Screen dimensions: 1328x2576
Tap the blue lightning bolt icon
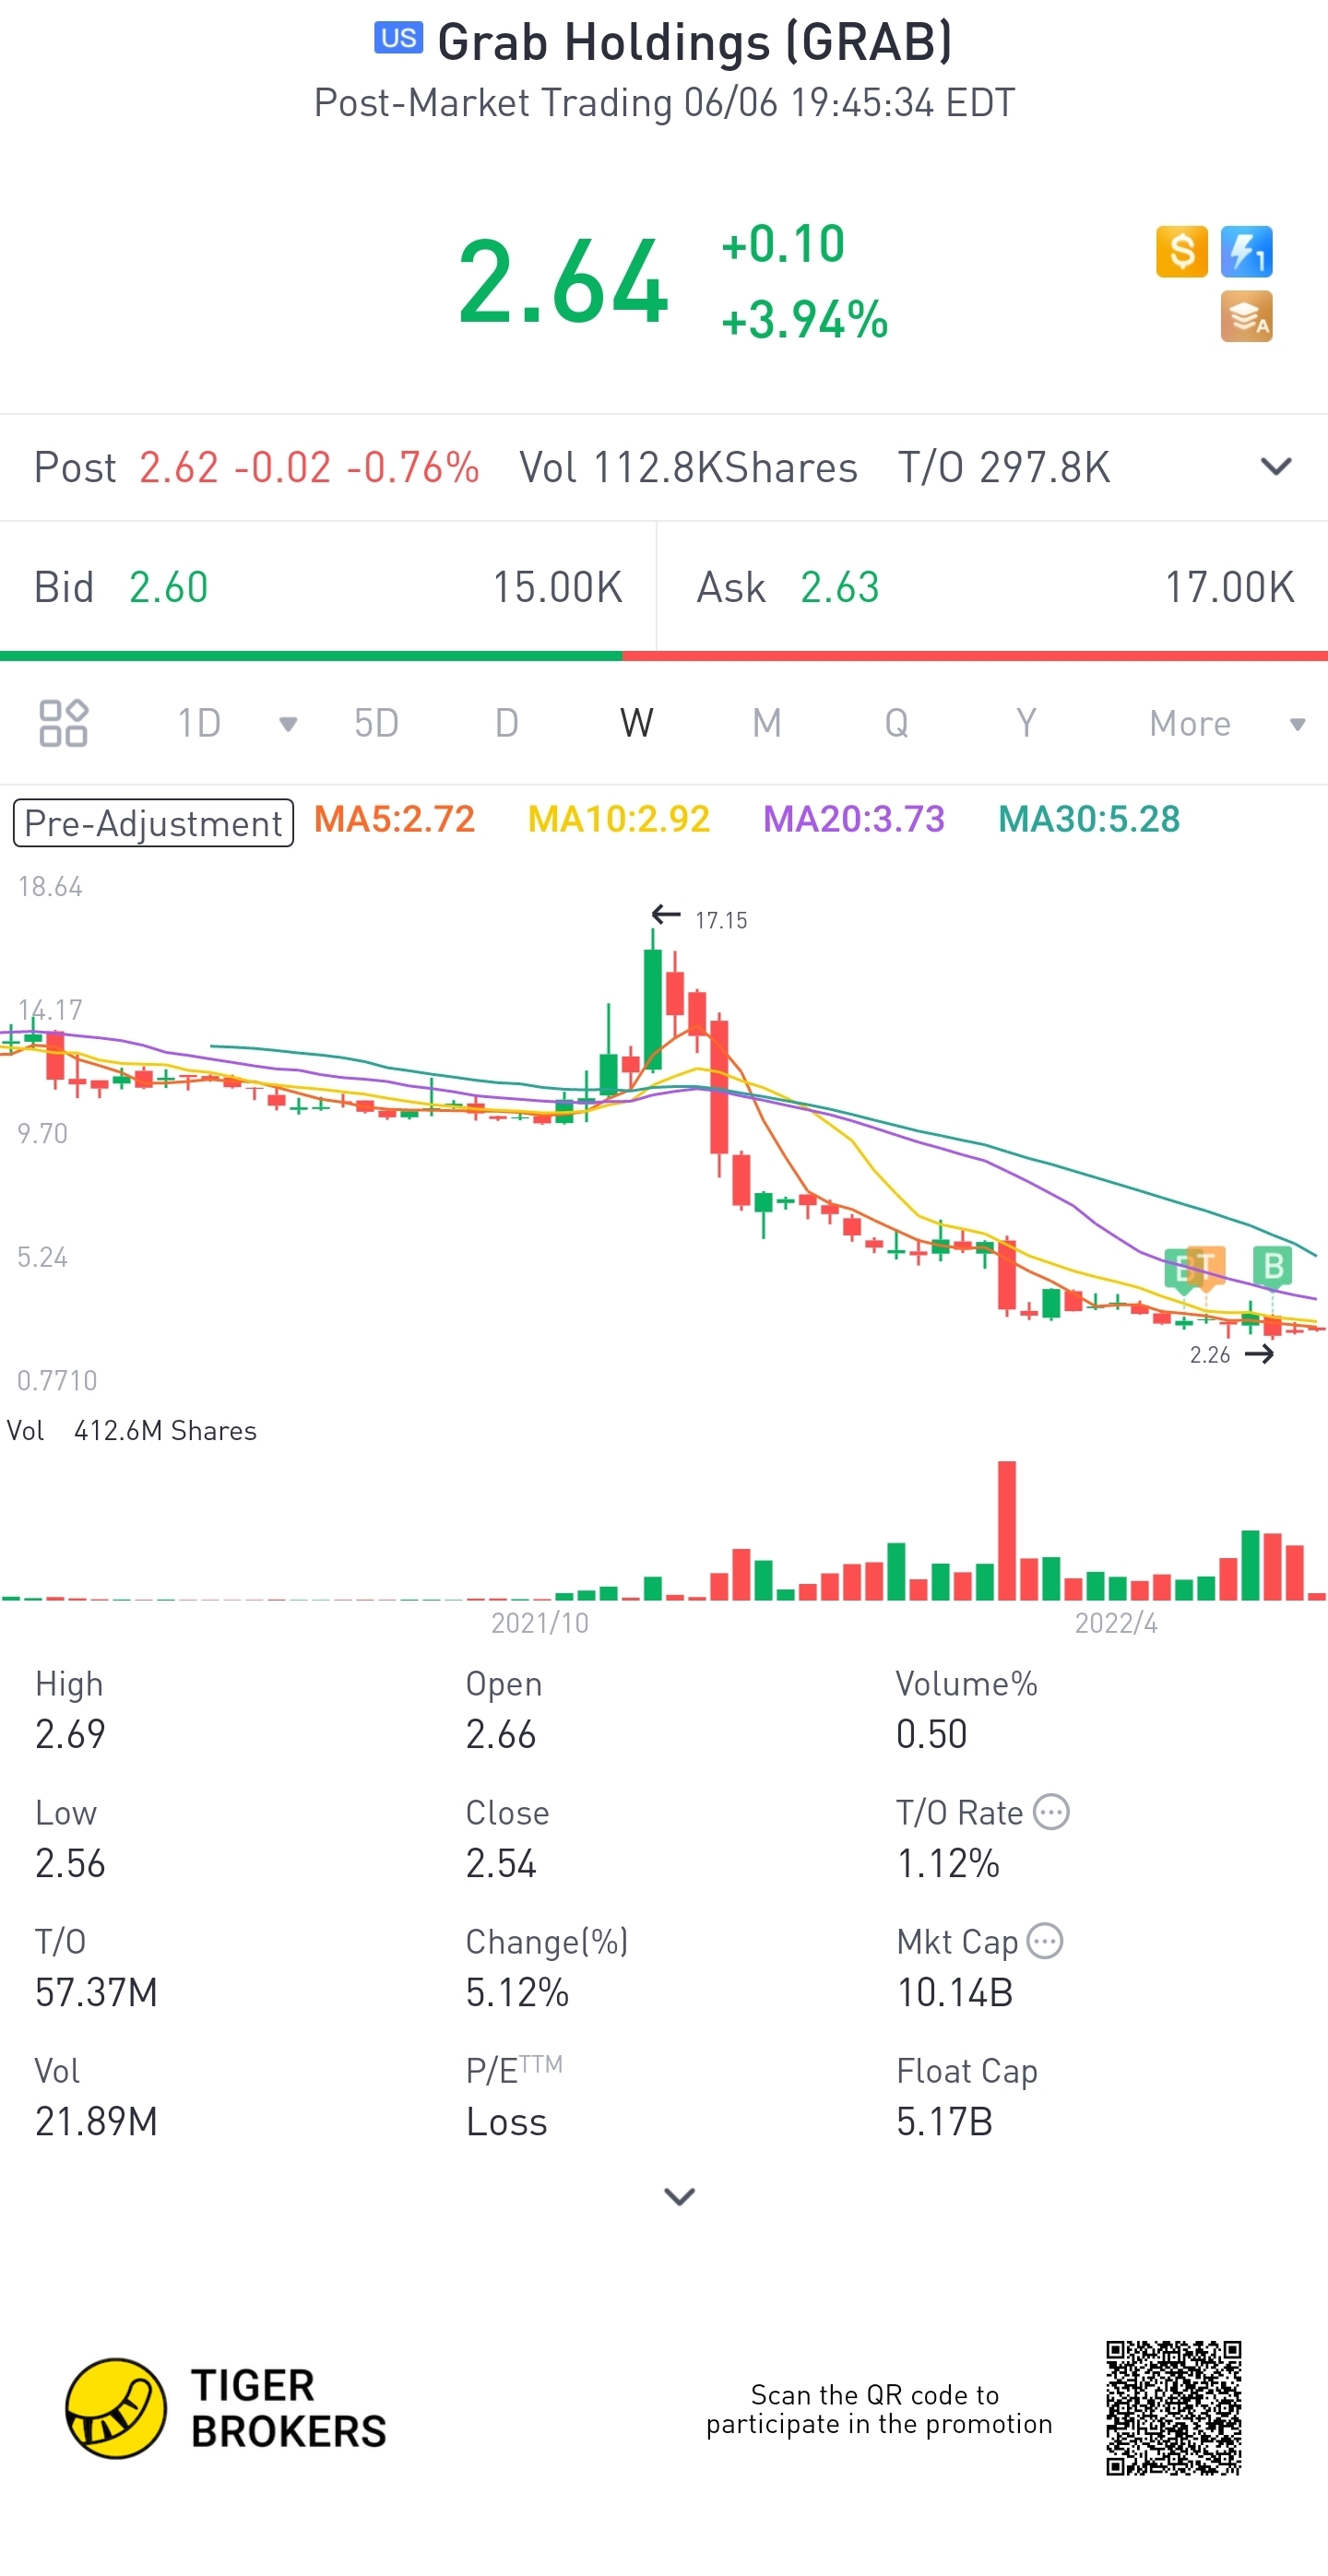point(1246,251)
